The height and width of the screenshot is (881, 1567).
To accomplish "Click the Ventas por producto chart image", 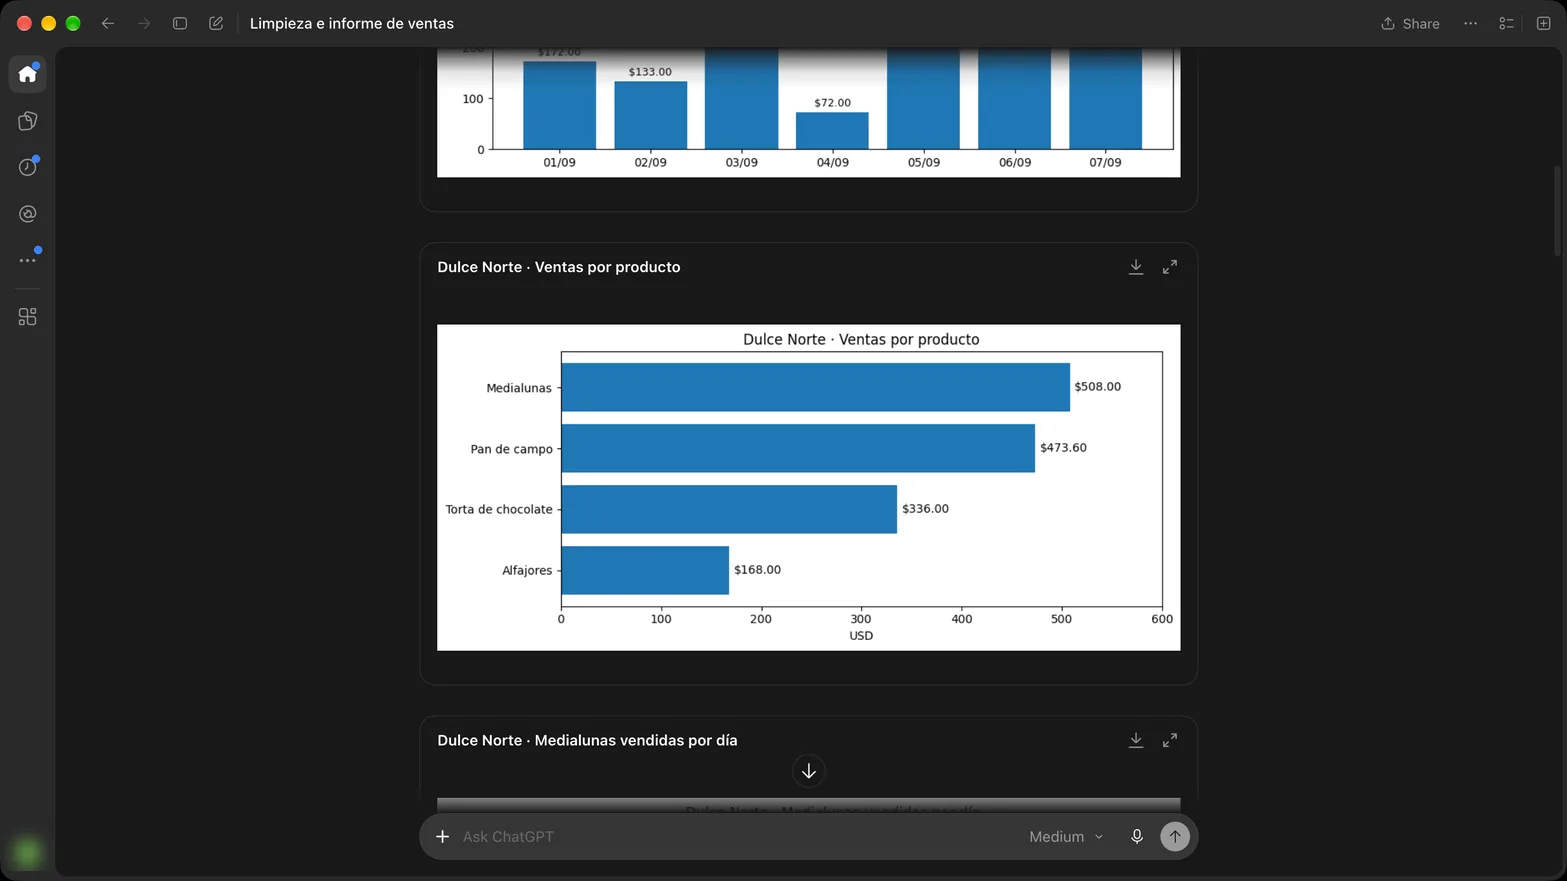I will [808, 487].
